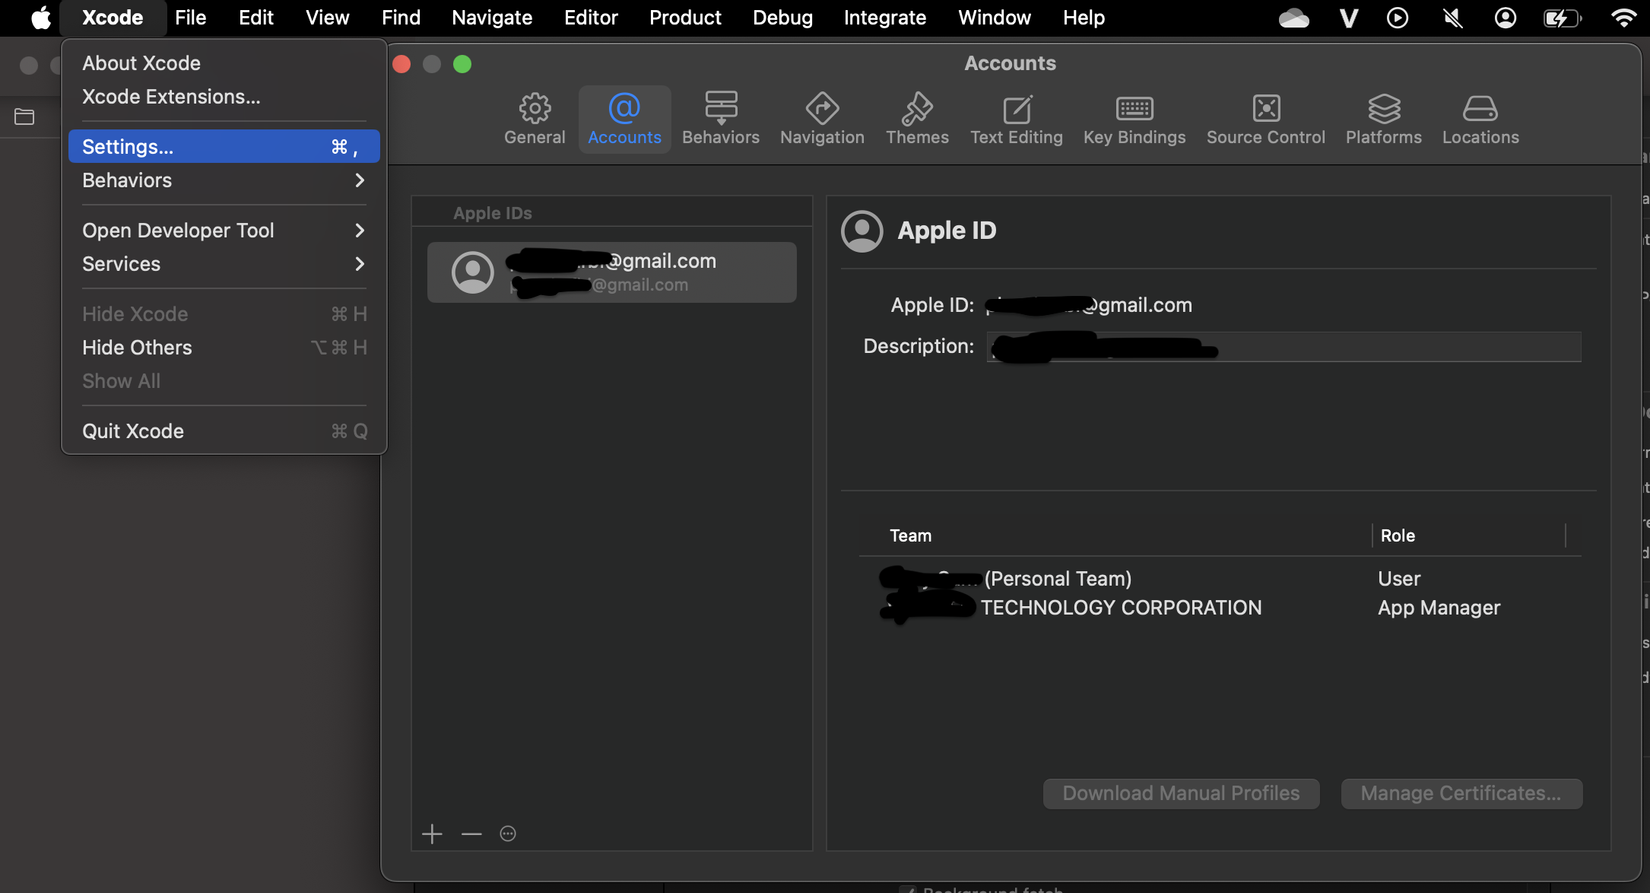Select the Personal Team row
Screen dimensions: 1650x893
(x=1220, y=579)
